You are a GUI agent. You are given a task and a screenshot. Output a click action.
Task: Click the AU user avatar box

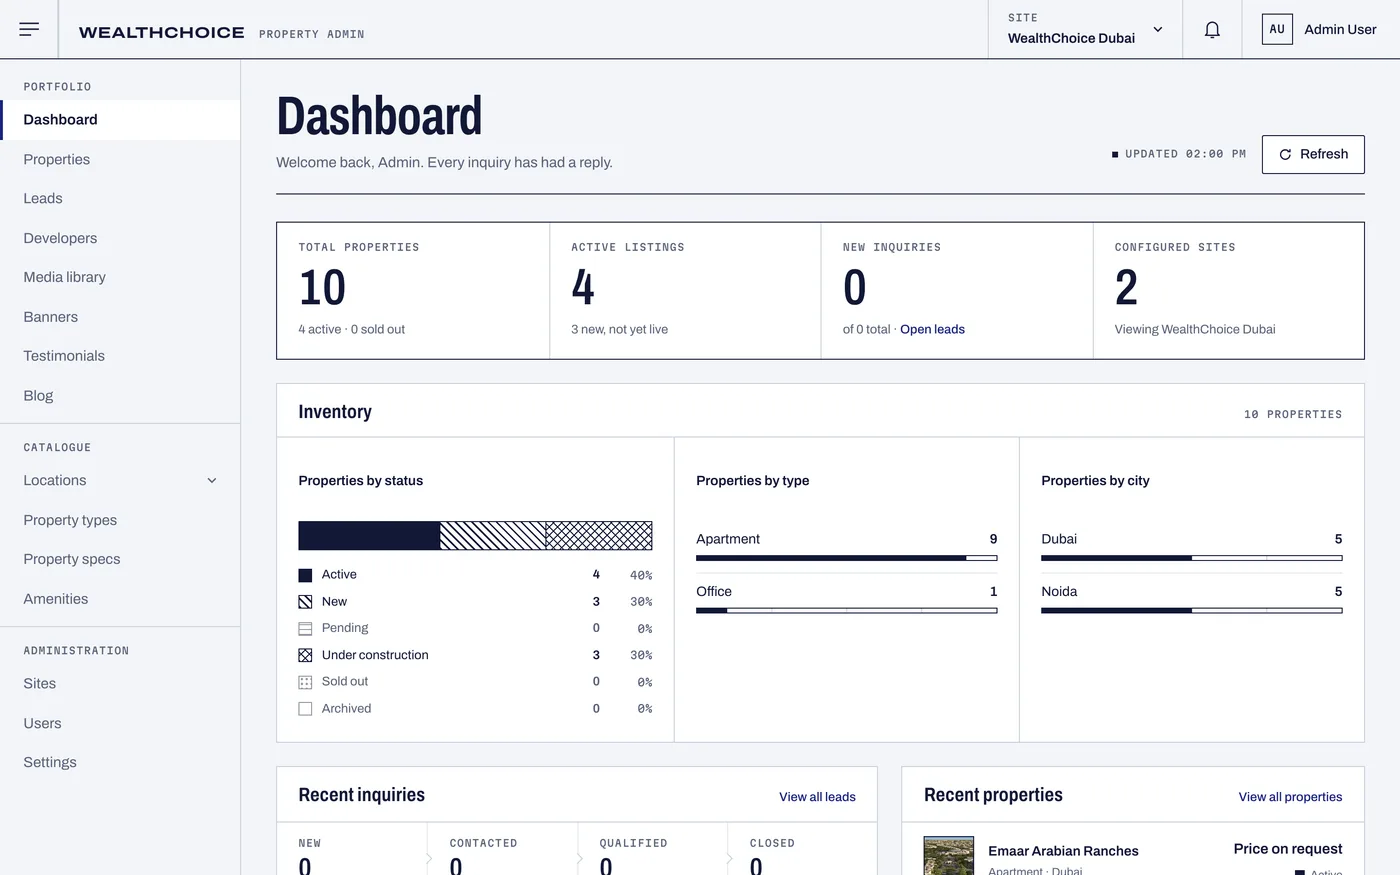coord(1277,29)
